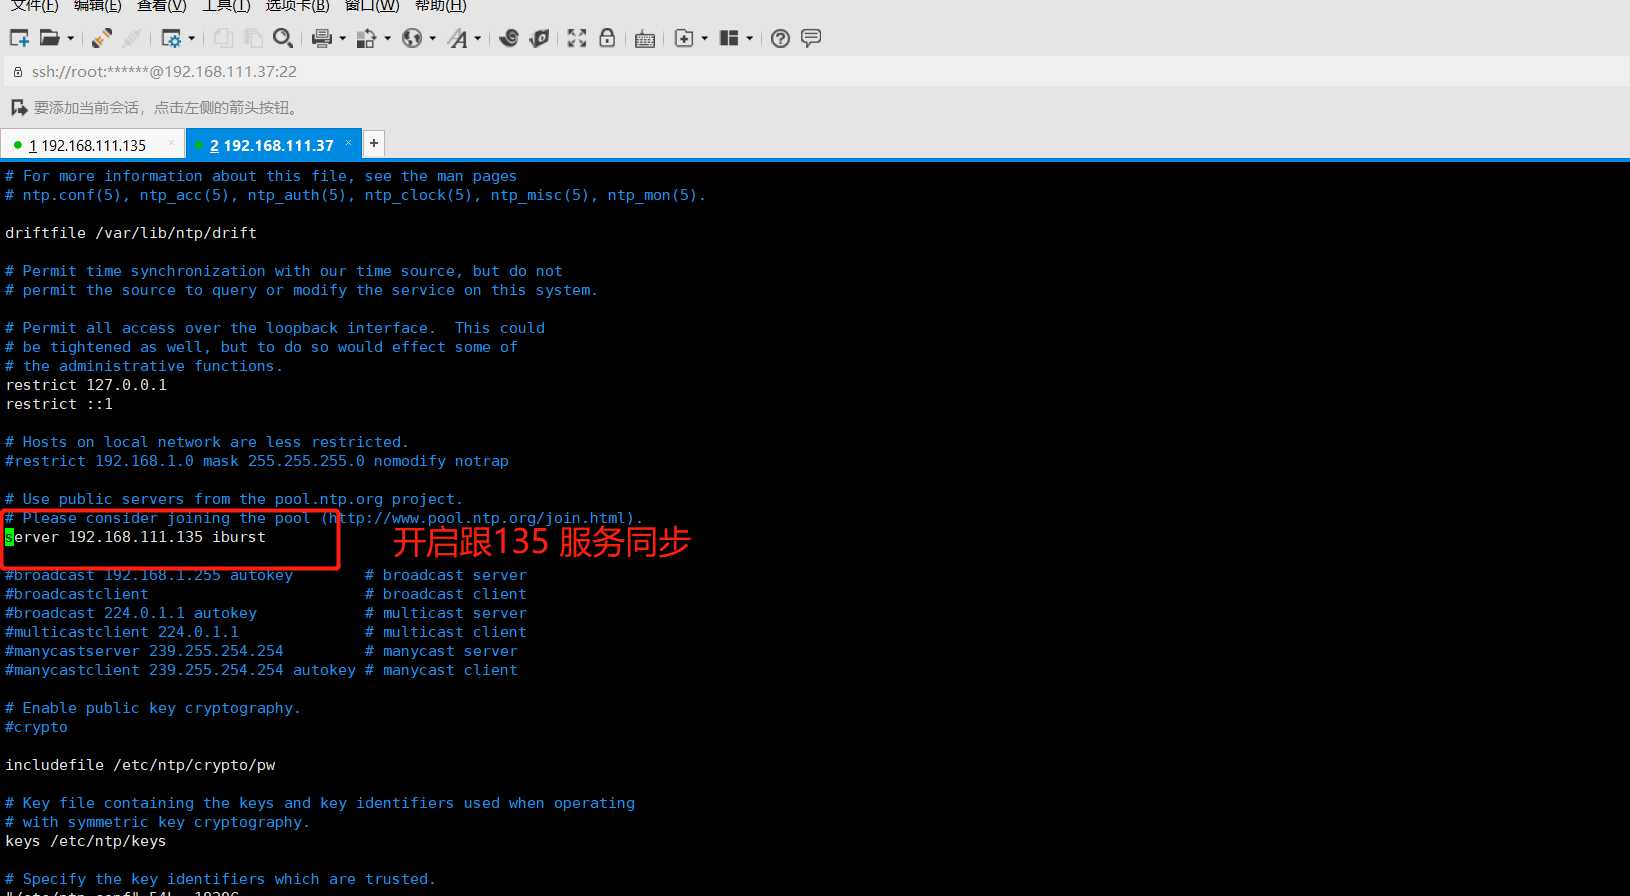The height and width of the screenshot is (896, 1630).
Task: Select tab 2 192.168.111.37
Action: [x=272, y=145]
